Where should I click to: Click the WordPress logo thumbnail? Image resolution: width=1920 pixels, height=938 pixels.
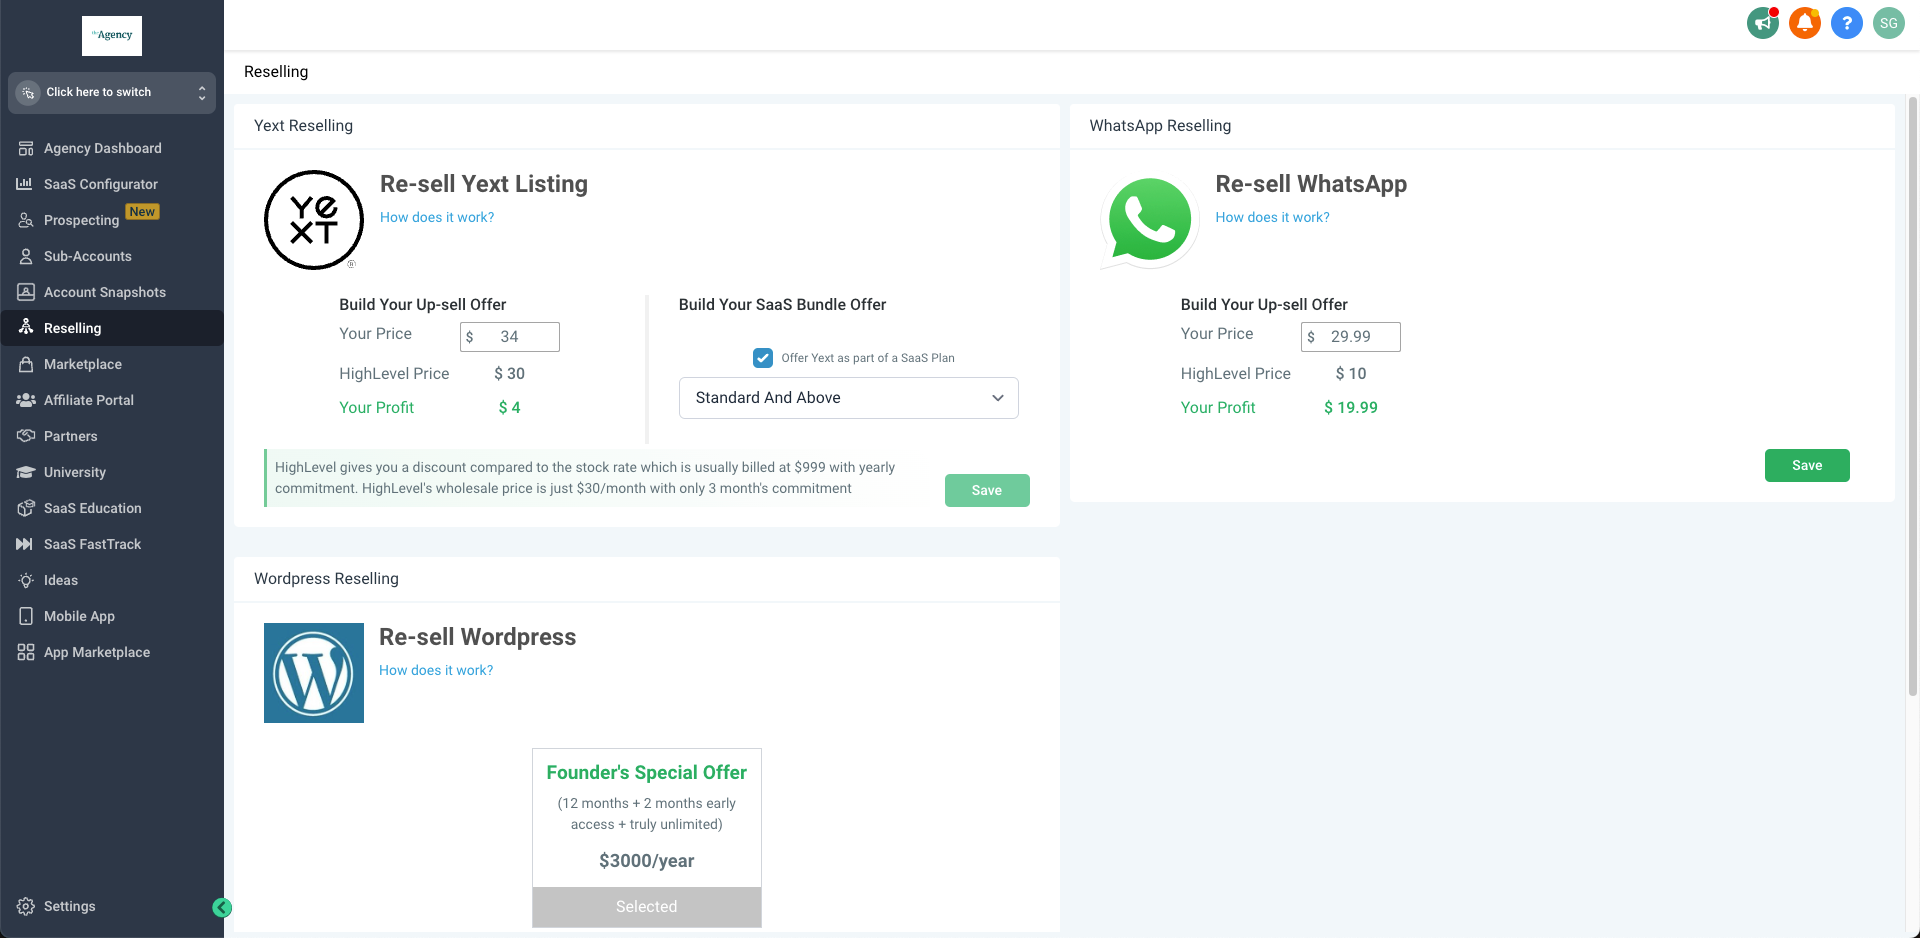coord(314,673)
